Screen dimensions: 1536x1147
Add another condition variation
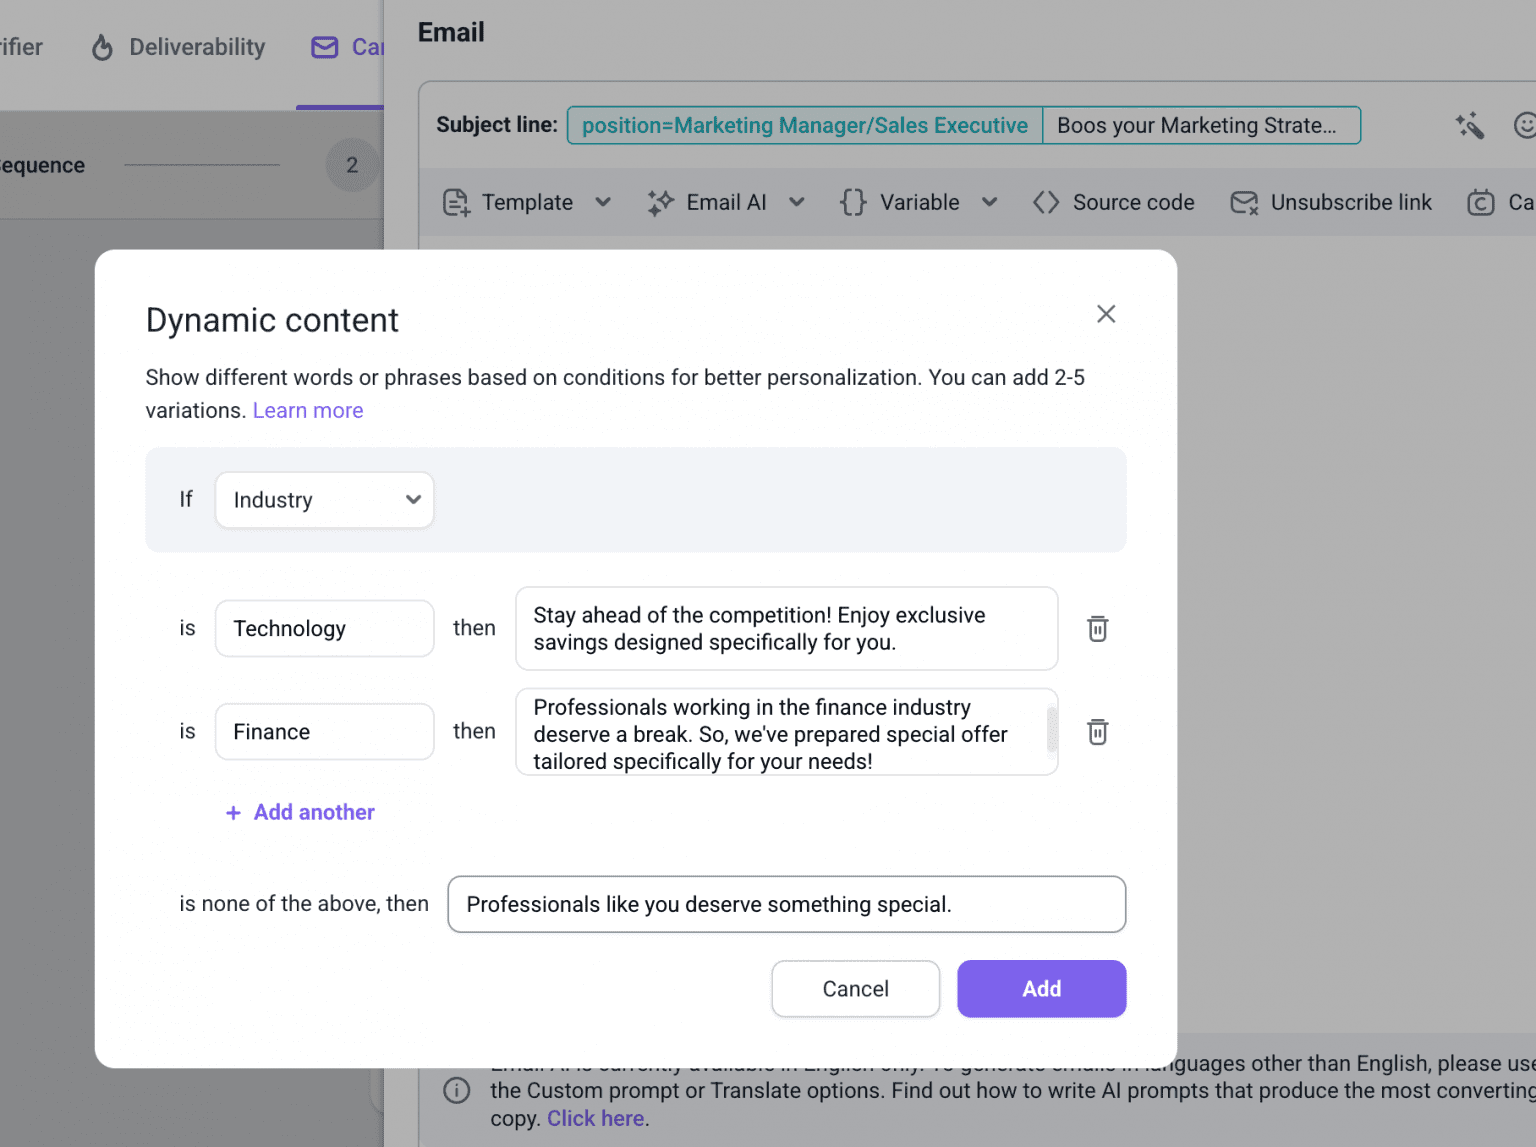(x=300, y=813)
